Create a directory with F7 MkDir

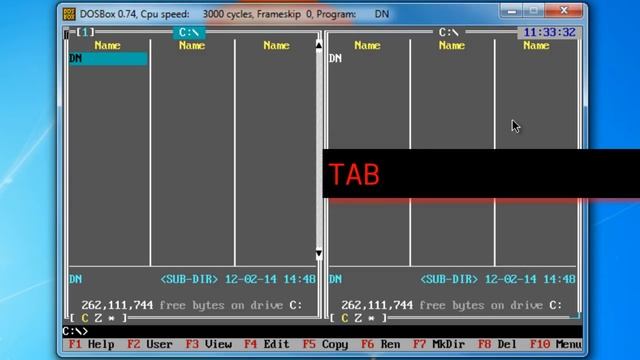pos(439,344)
